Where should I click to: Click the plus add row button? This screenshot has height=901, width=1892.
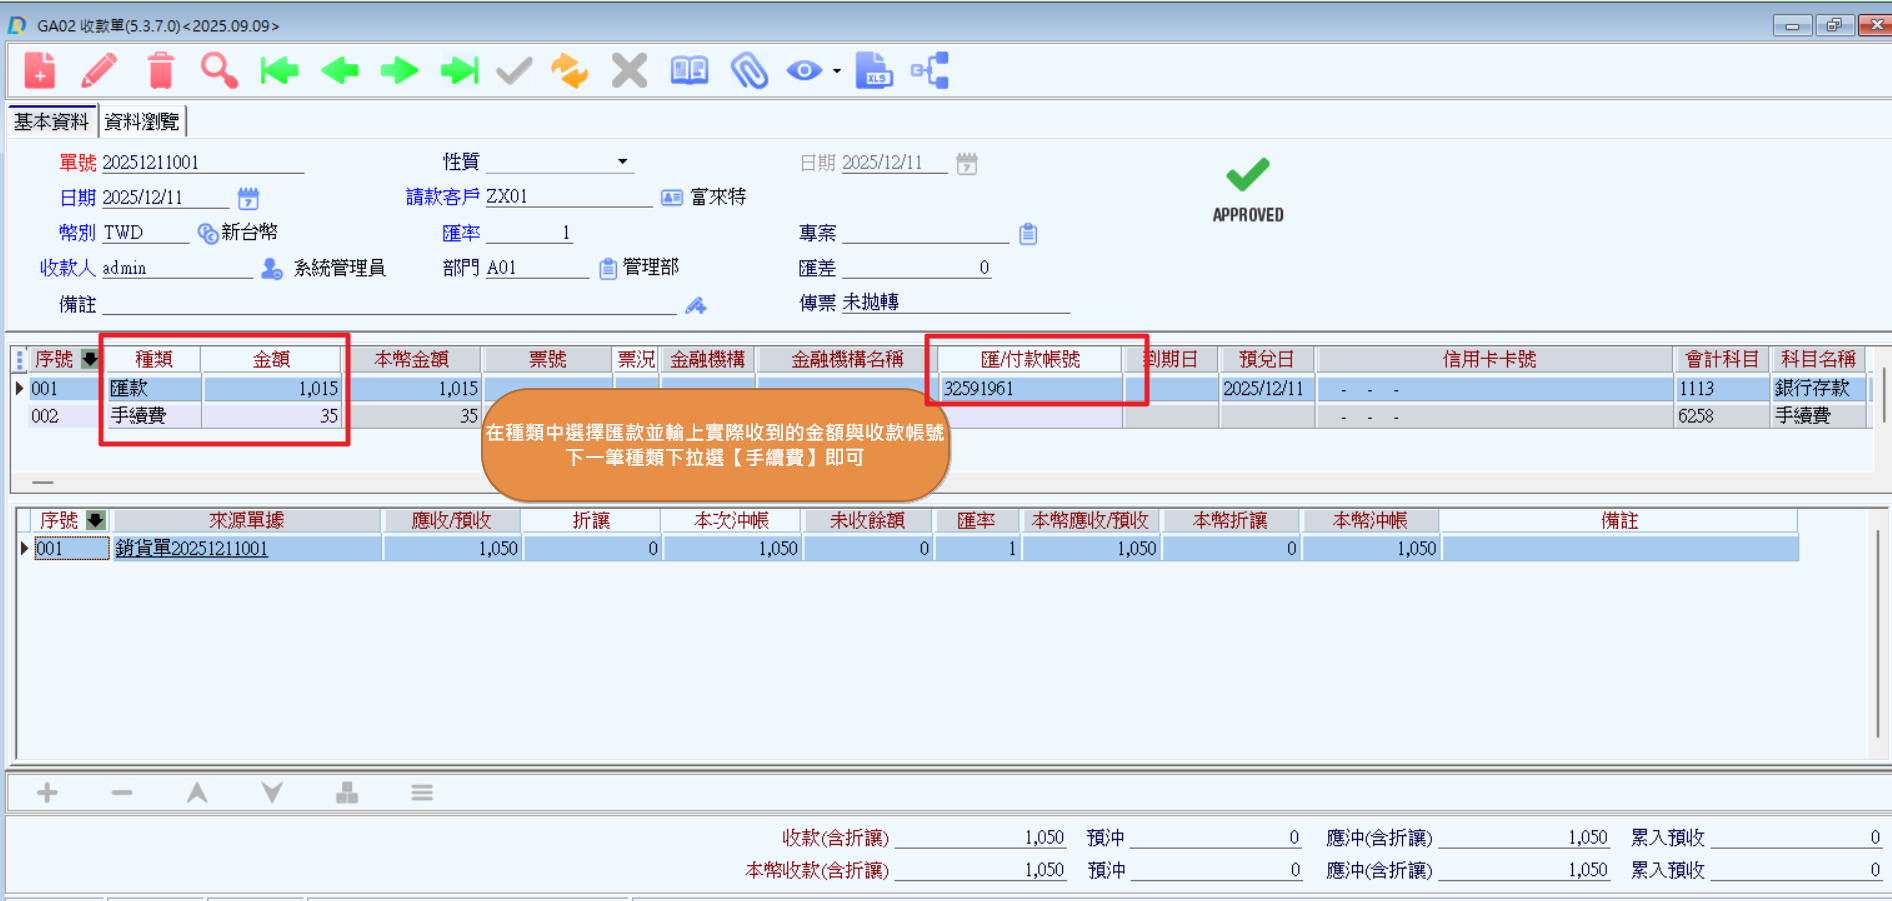[47, 793]
